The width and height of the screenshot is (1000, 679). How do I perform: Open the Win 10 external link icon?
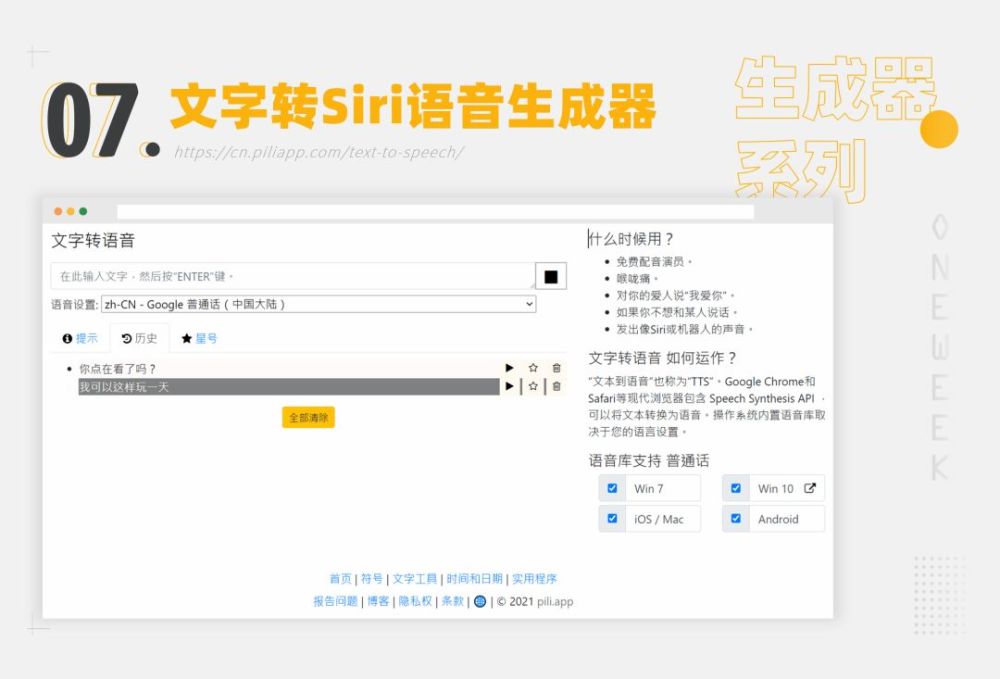coord(810,488)
